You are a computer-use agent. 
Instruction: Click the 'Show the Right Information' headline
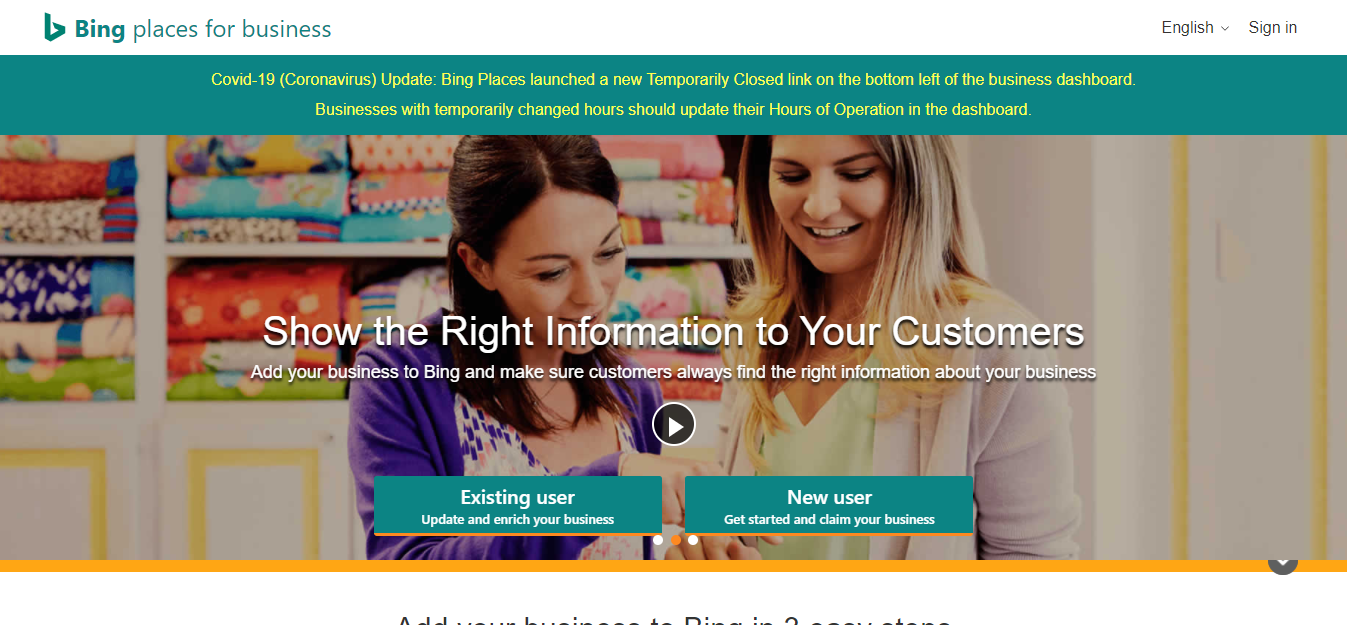pos(673,331)
